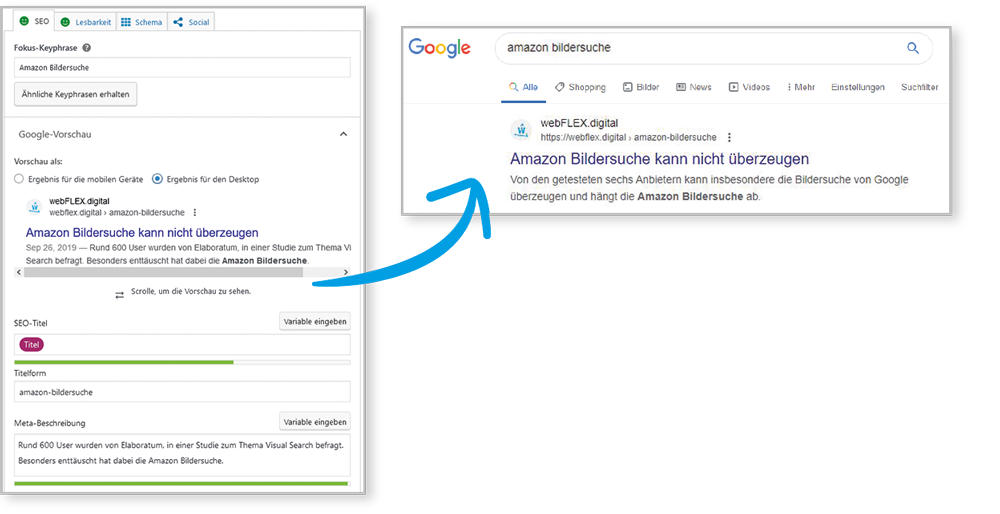Viewport: 1000px width, 514px height.
Task: Switch to the Social tab
Action: point(191,22)
